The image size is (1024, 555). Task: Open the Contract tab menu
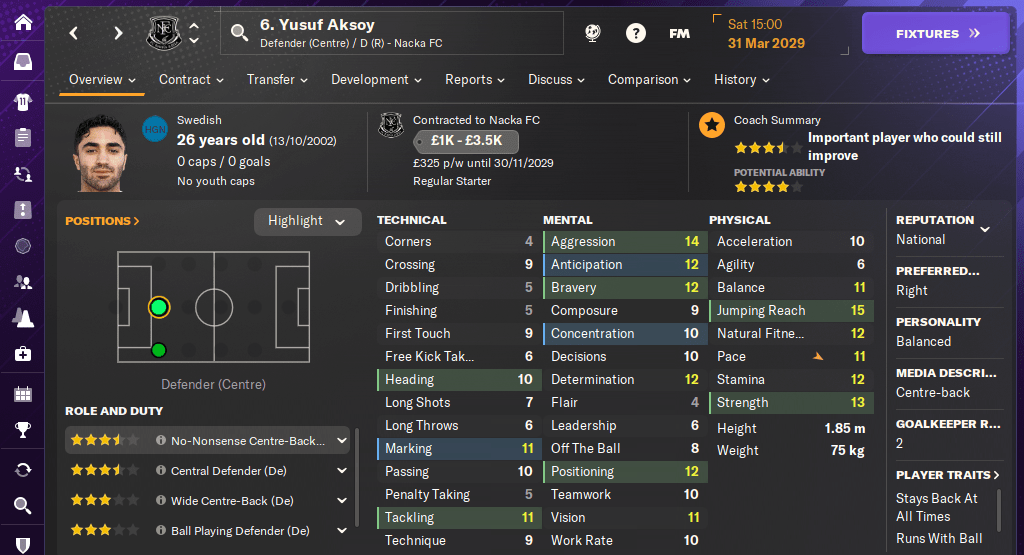pyautogui.click(x=191, y=80)
